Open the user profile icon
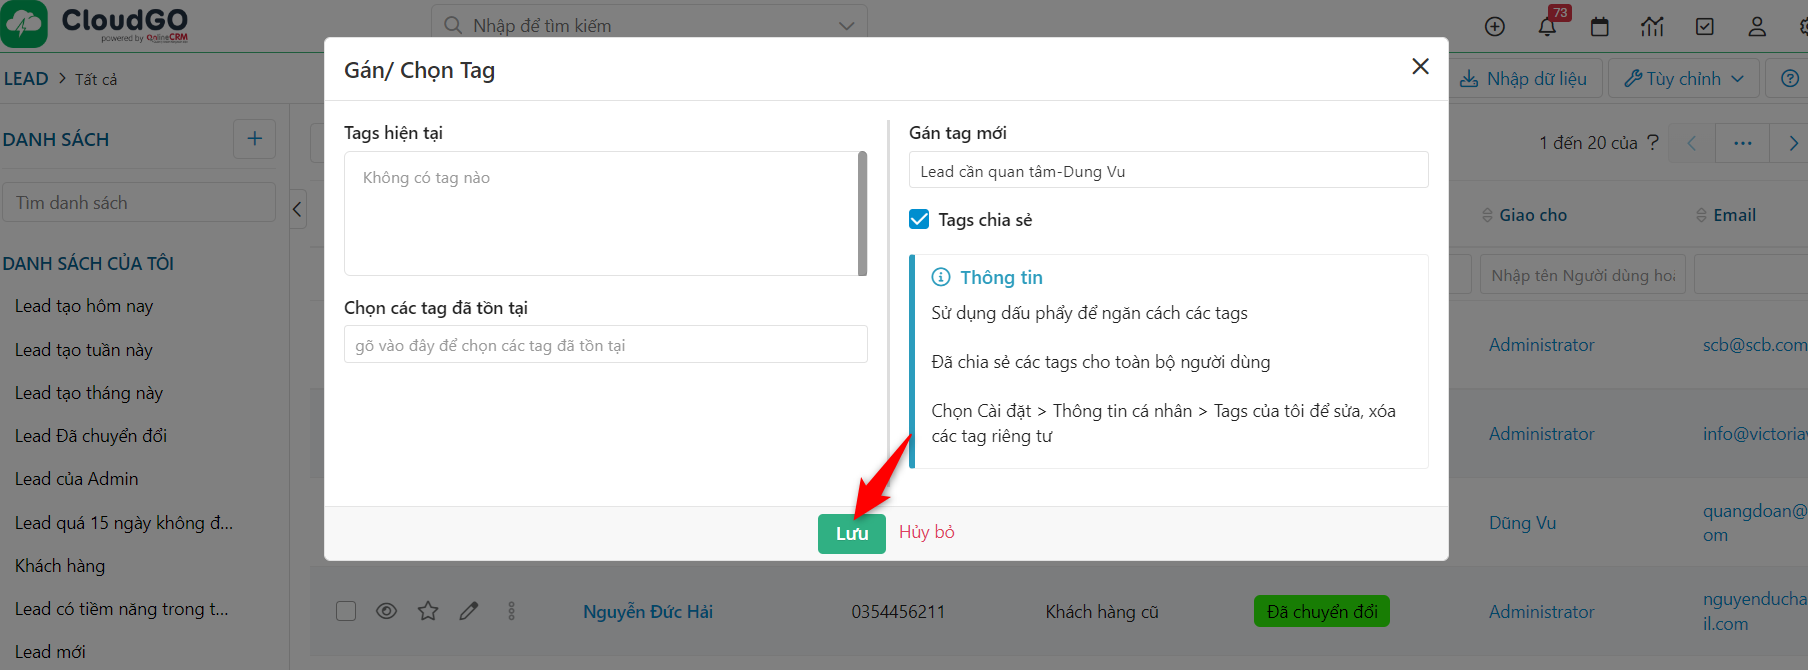Screen dimensions: 1808x670 [x=1757, y=27]
